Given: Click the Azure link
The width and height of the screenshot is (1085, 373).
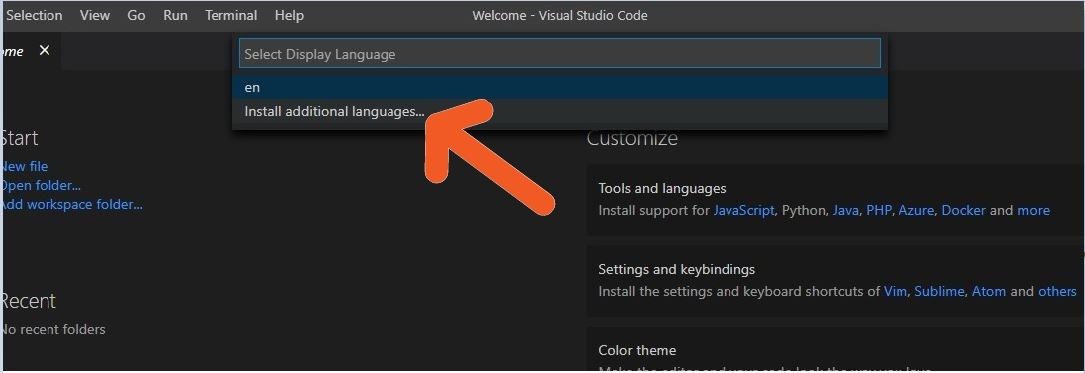Looking at the screenshot, I should coord(916,210).
